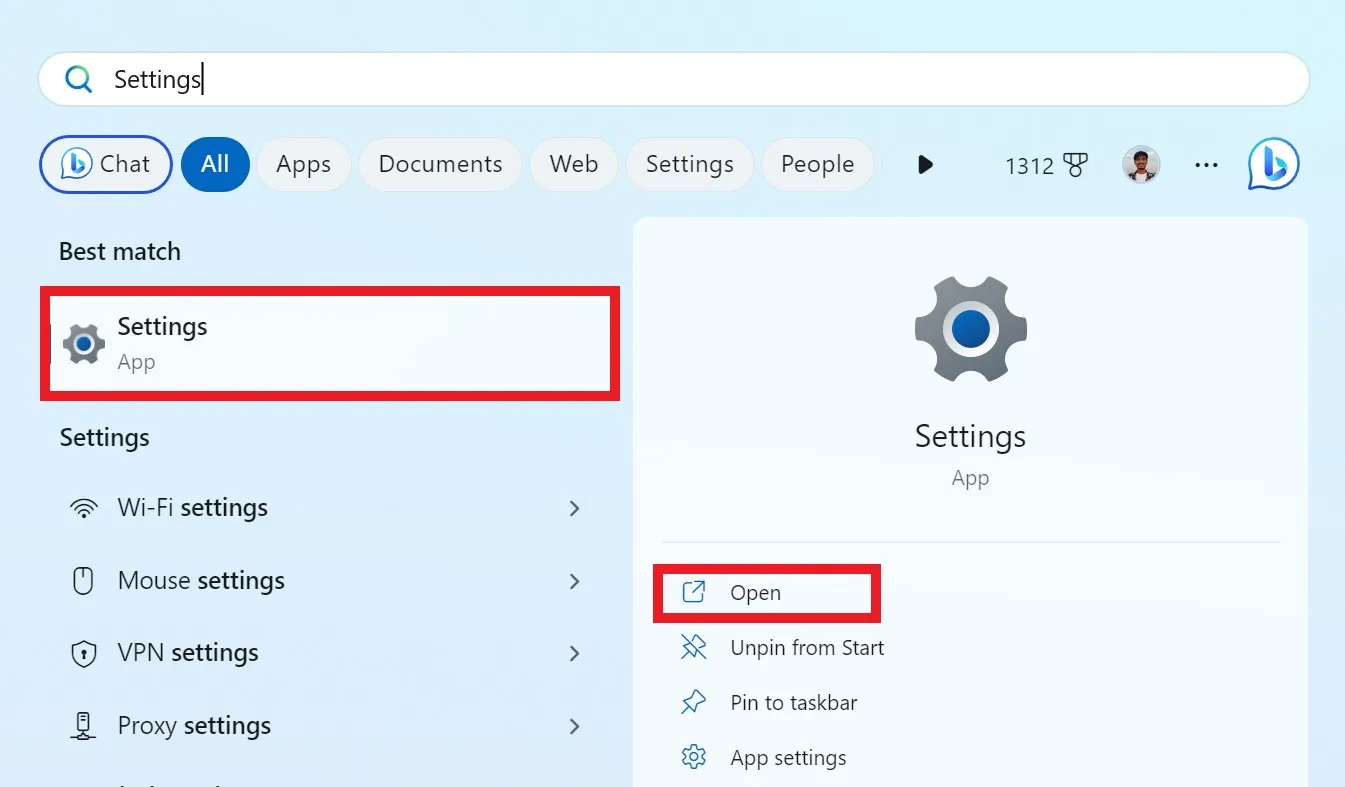Click the Chat button
The height and width of the screenshot is (787, 1345).
tap(105, 164)
